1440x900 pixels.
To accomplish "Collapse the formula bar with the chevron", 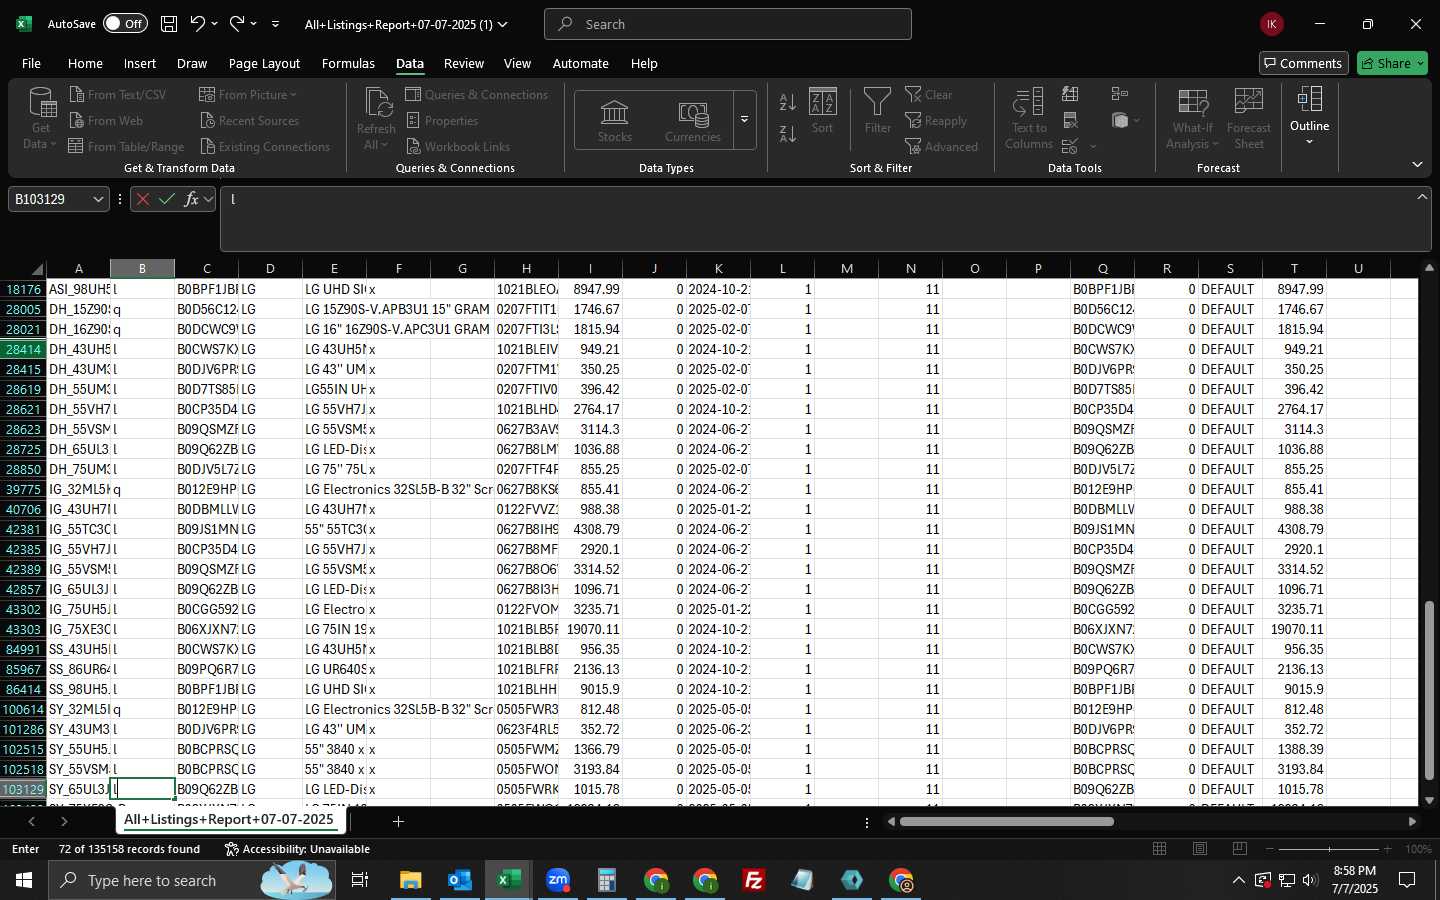I will pyautogui.click(x=1422, y=196).
